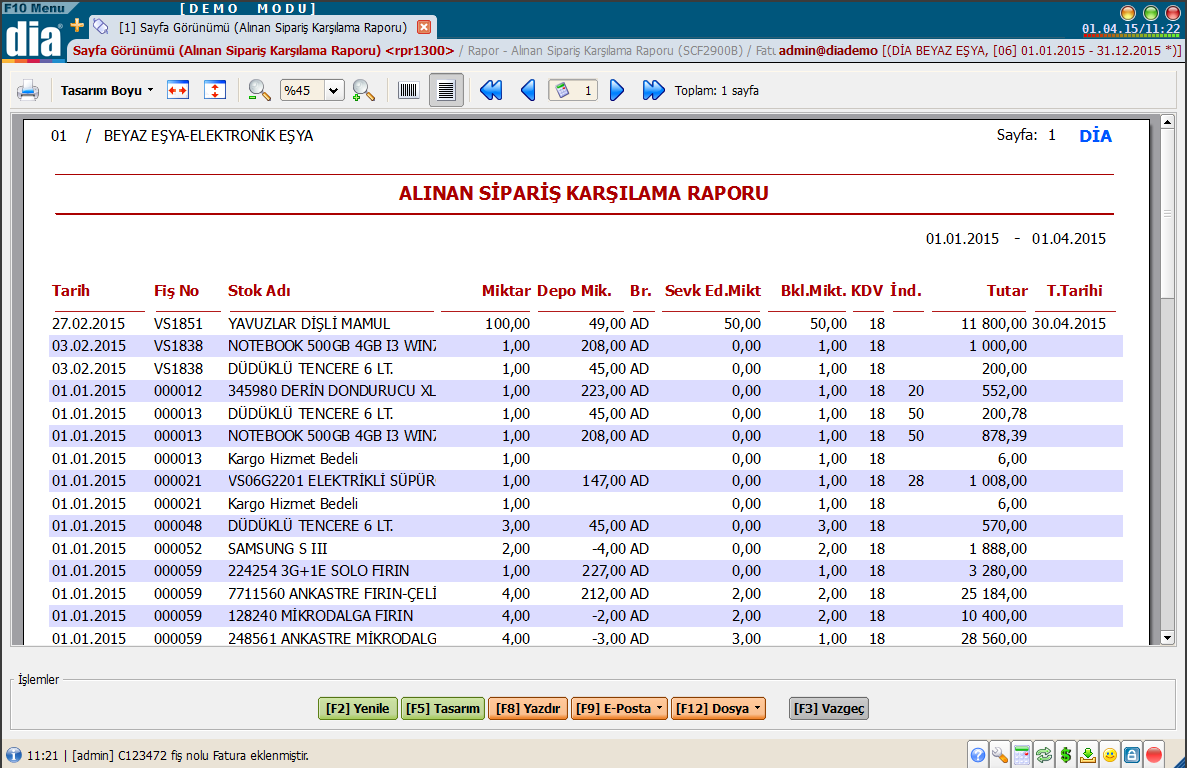The width and height of the screenshot is (1187, 768).
Task: Click the green refresh arrows icon
Action: pos(1044,755)
